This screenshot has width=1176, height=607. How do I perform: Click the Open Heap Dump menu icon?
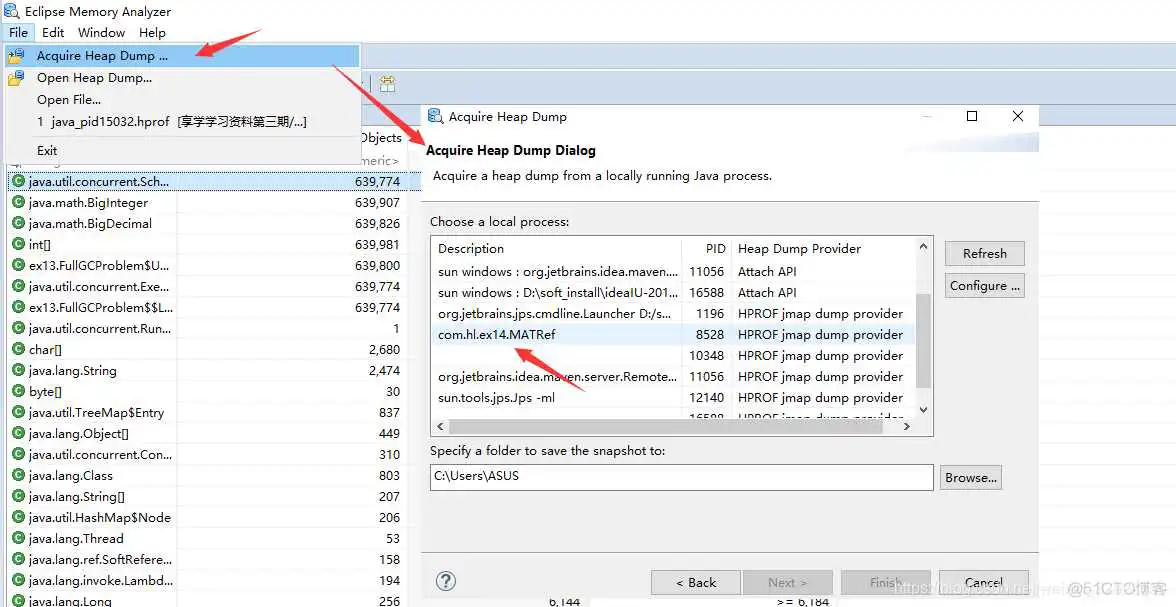pyautogui.click(x=16, y=77)
